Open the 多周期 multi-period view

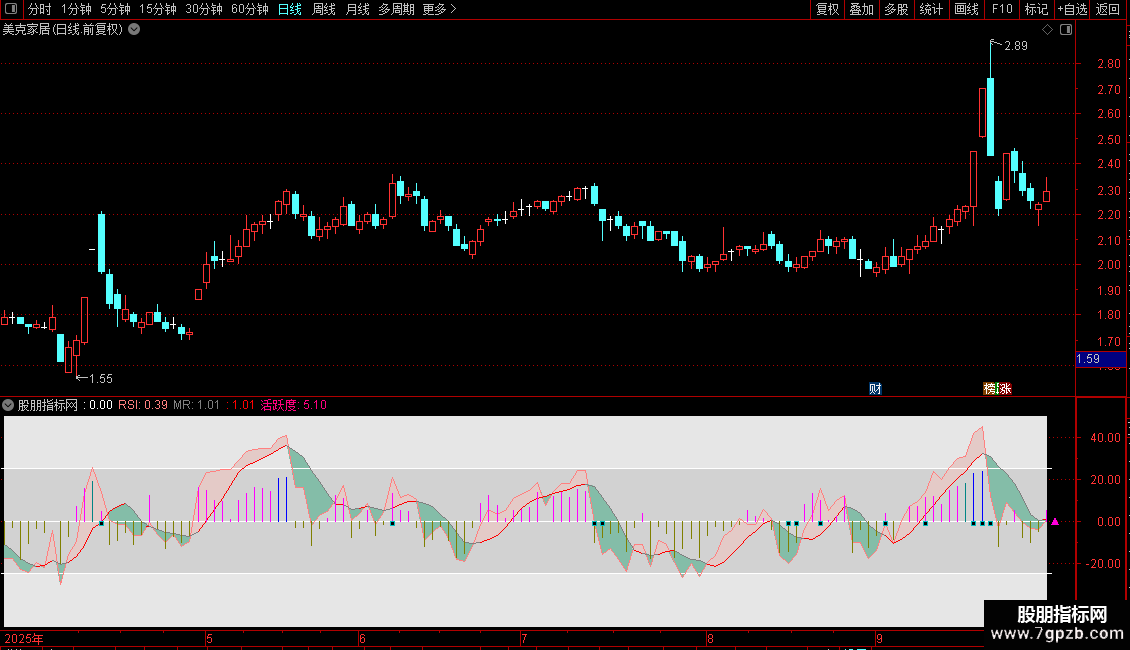396,9
